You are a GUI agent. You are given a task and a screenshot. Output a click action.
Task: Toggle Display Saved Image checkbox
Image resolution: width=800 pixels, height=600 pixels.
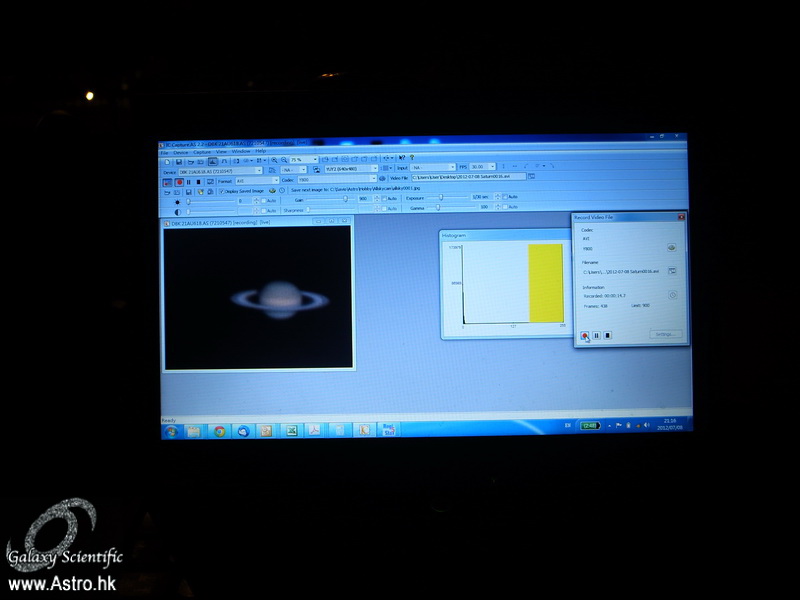click(222, 190)
